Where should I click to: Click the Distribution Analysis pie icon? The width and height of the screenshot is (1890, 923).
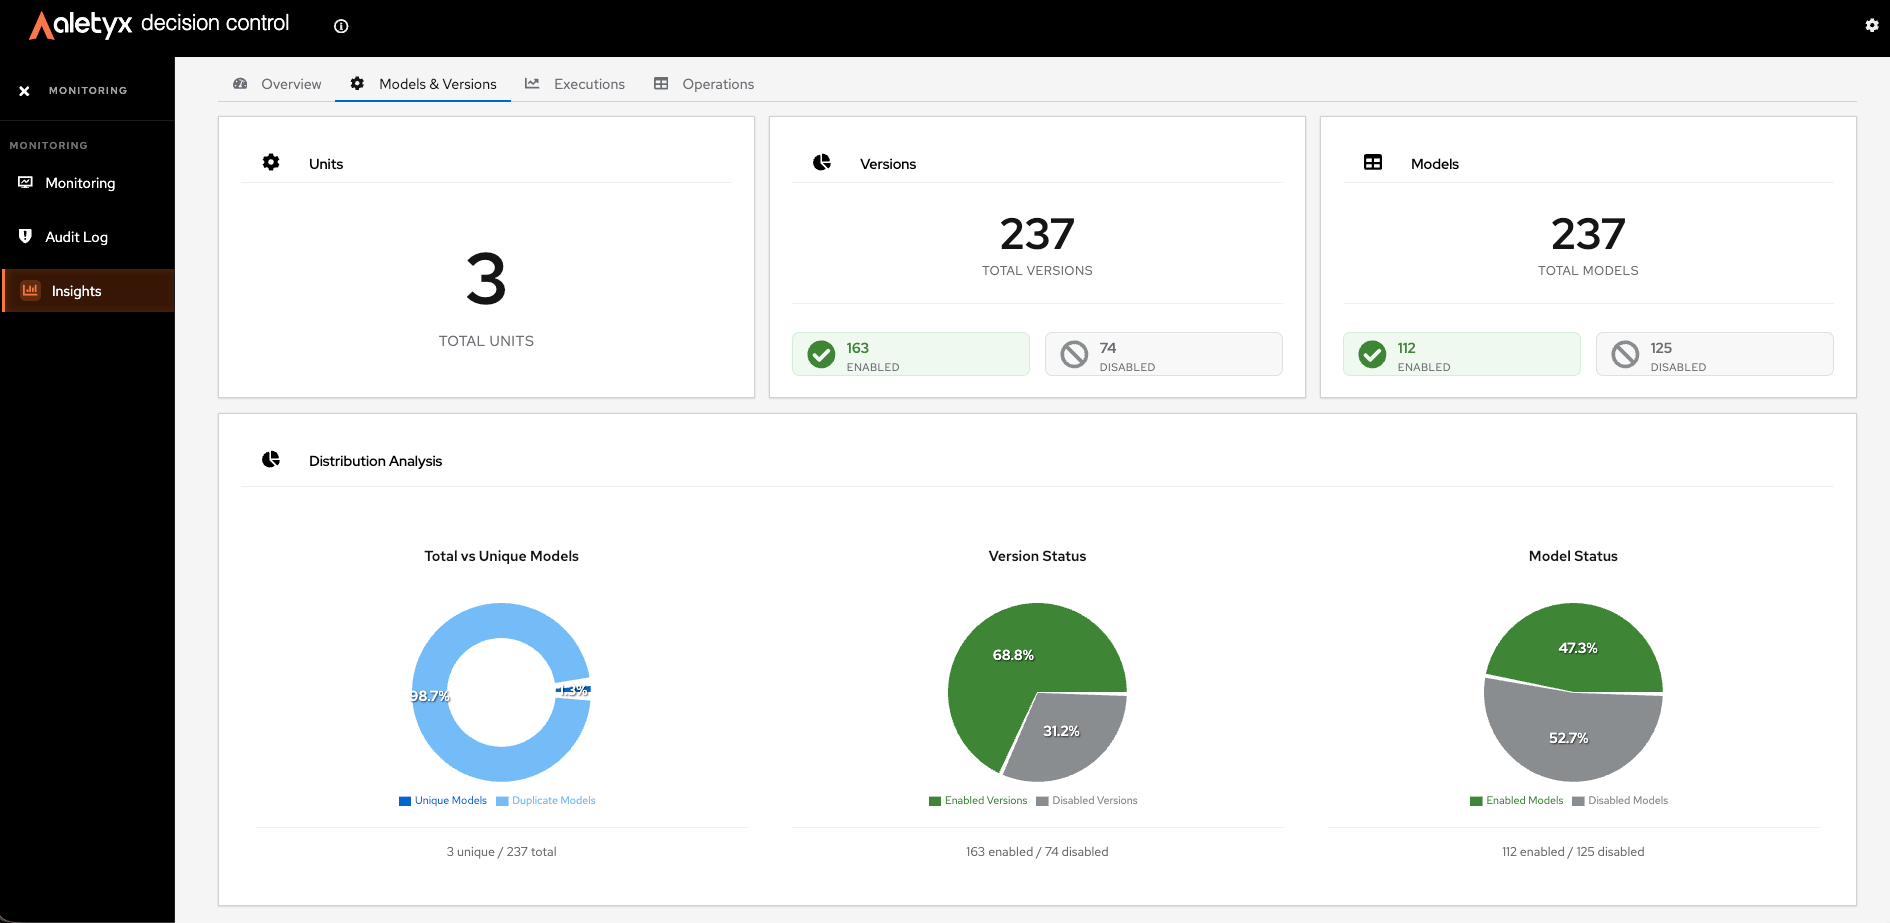click(271, 459)
